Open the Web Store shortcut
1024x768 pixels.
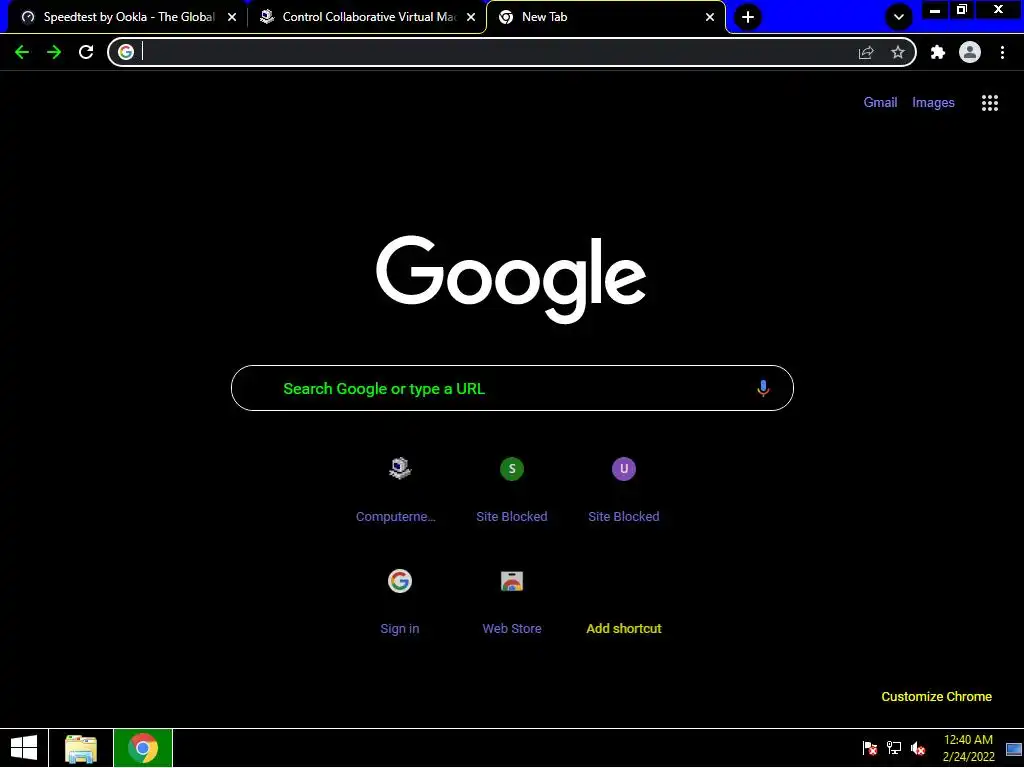pos(512,603)
